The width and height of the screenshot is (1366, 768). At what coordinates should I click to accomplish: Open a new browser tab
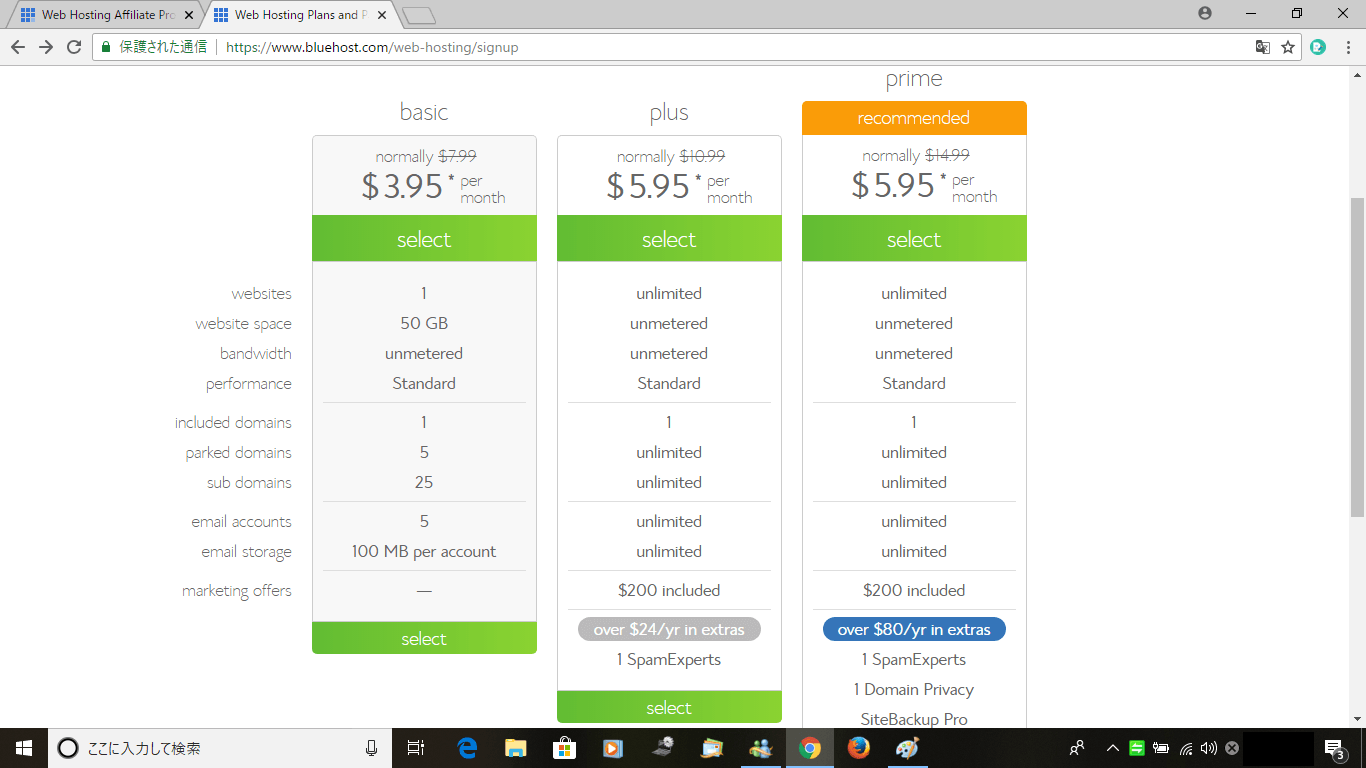(420, 15)
